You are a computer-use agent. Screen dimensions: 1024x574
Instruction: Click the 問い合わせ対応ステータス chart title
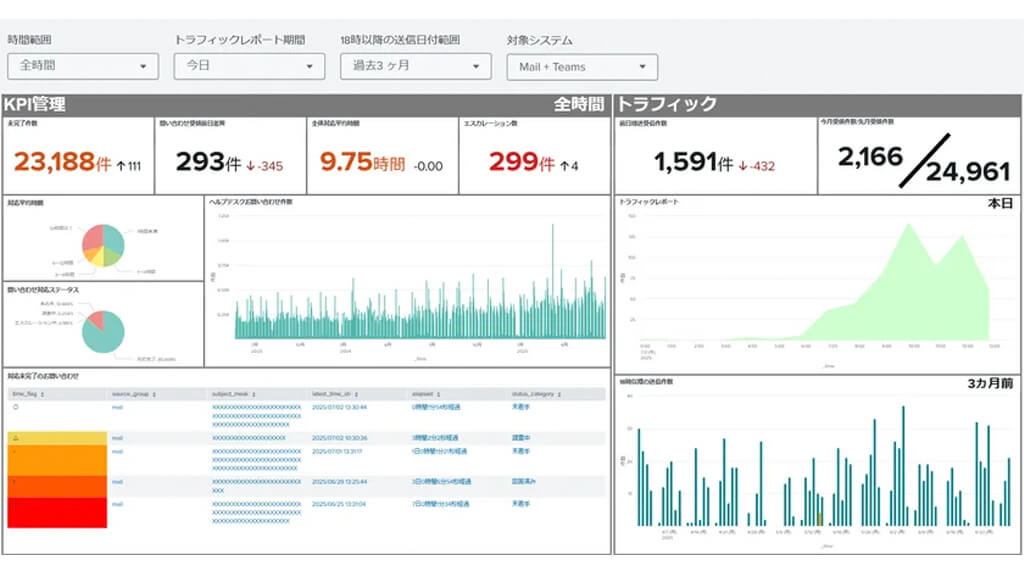click(43, 289)
